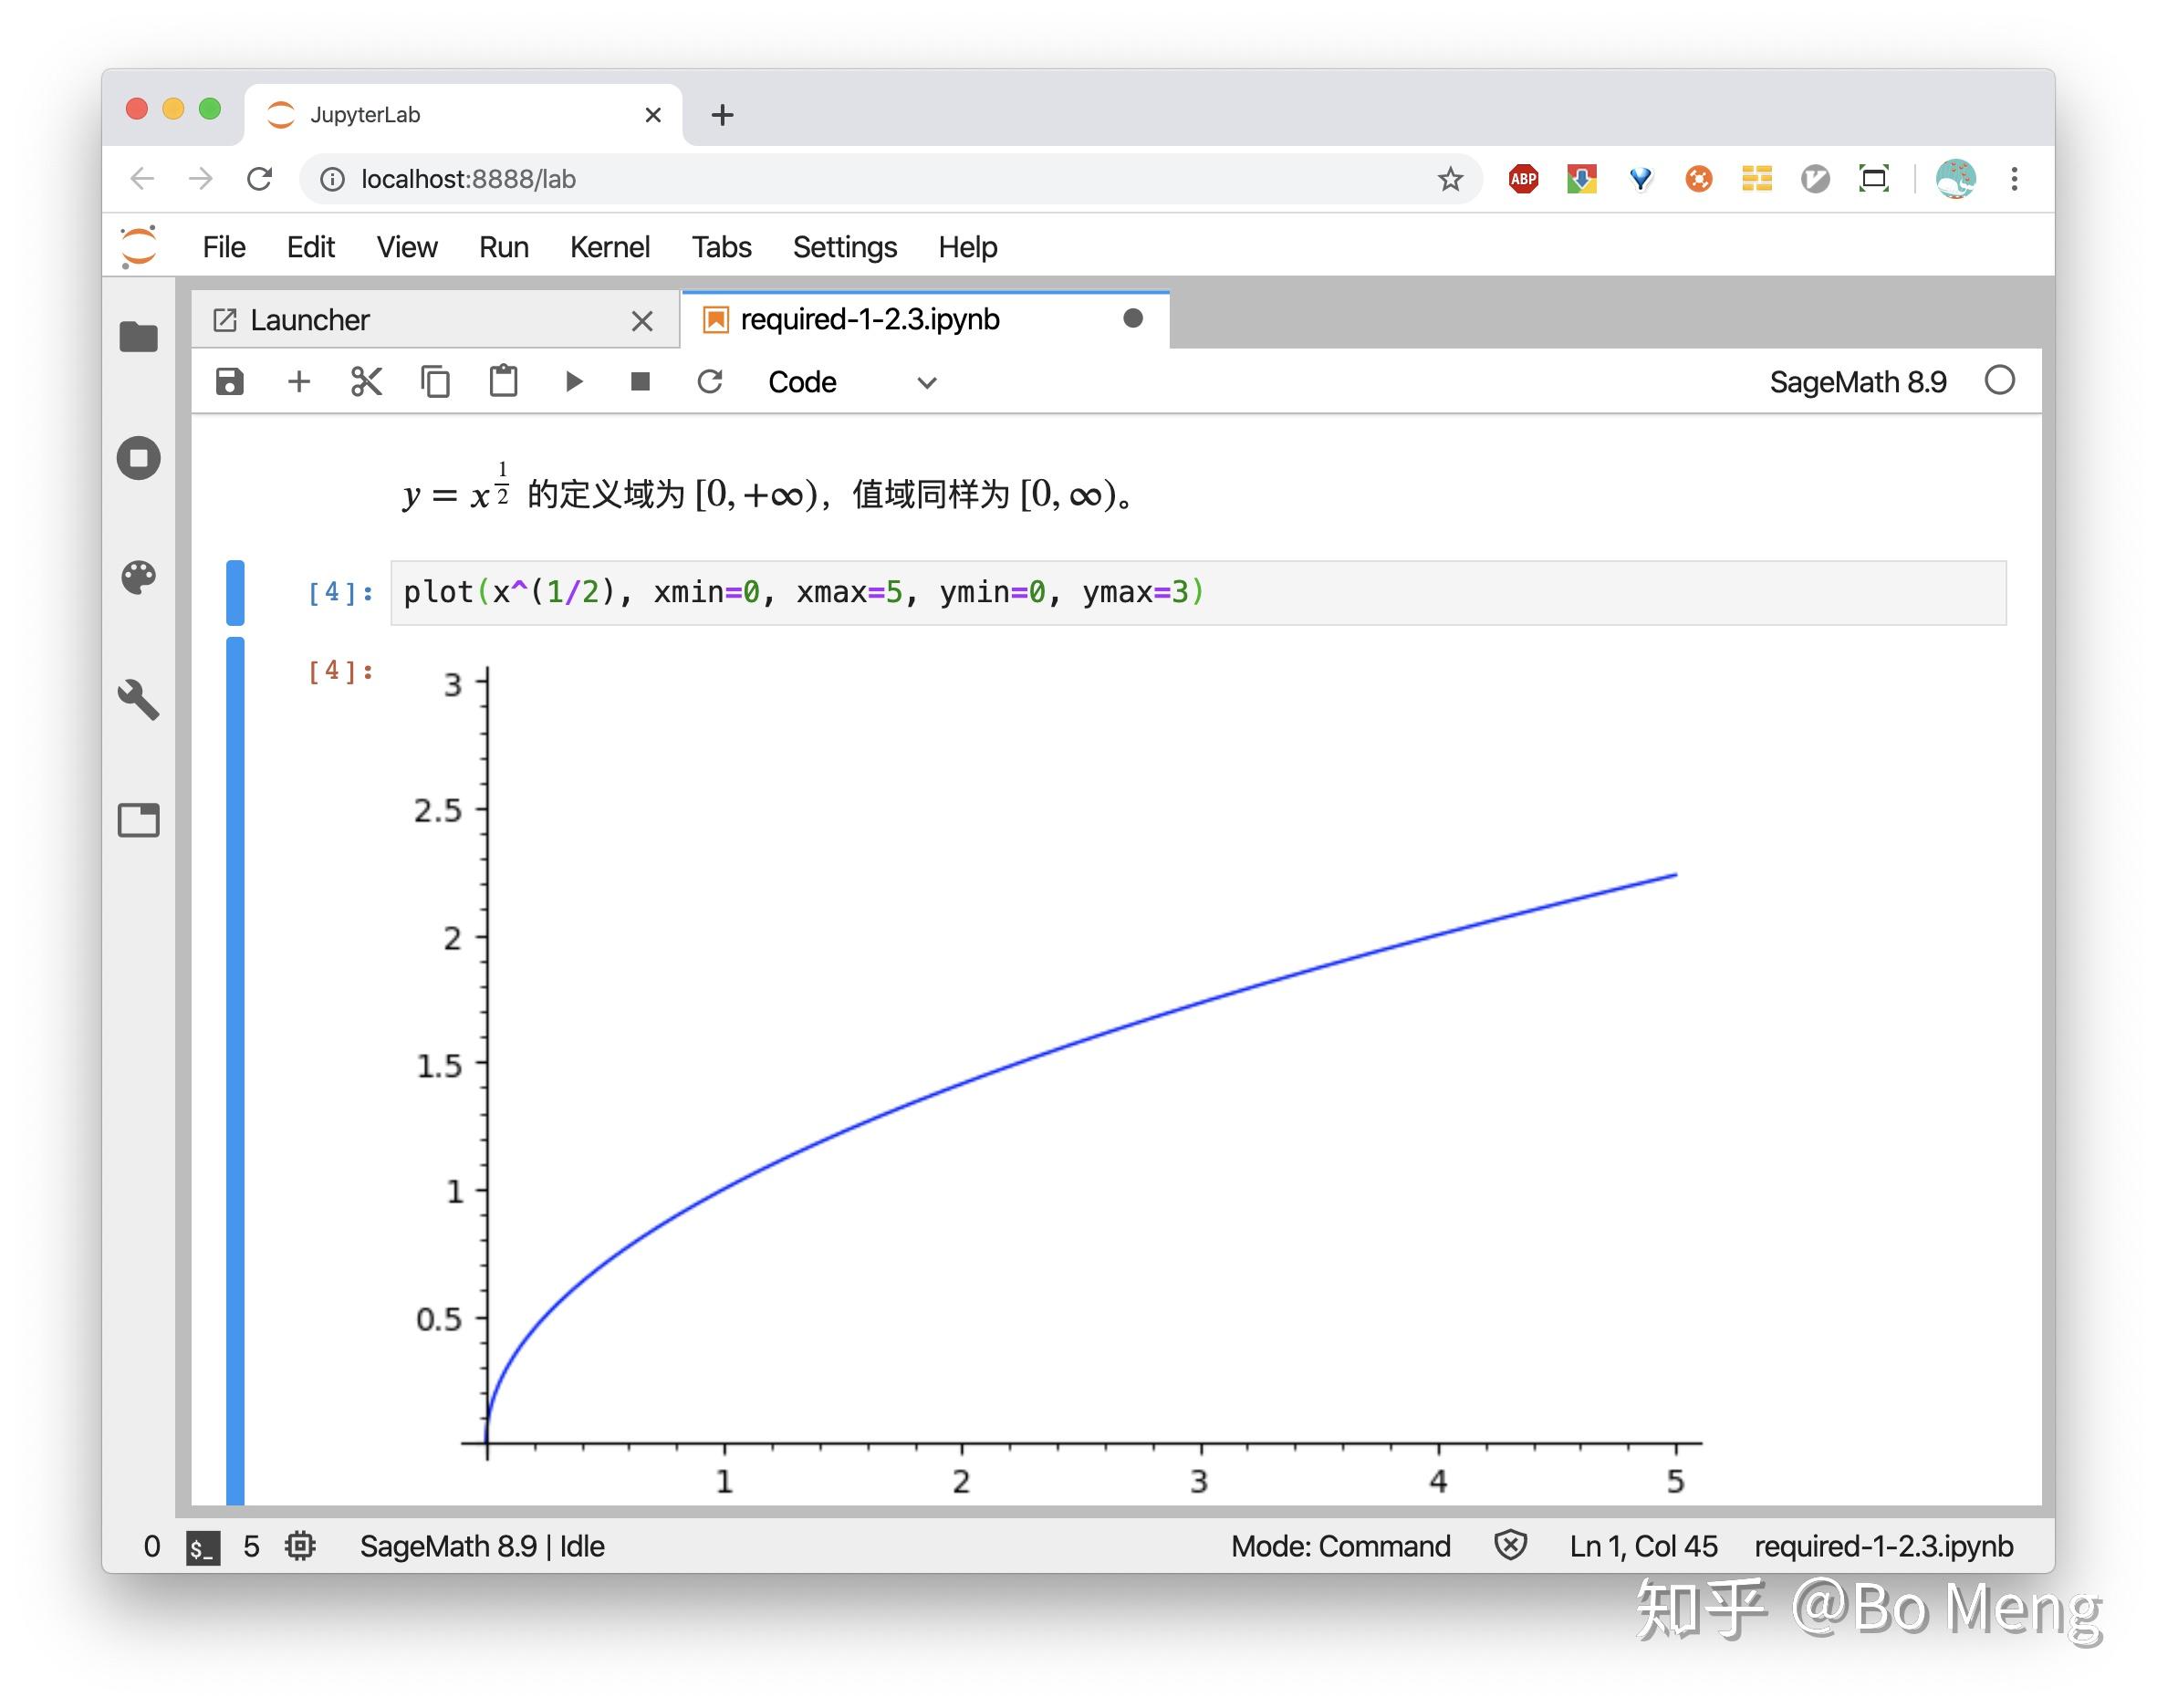
Task: Cut selected cell with scissors icon
Action: (366, 381)
